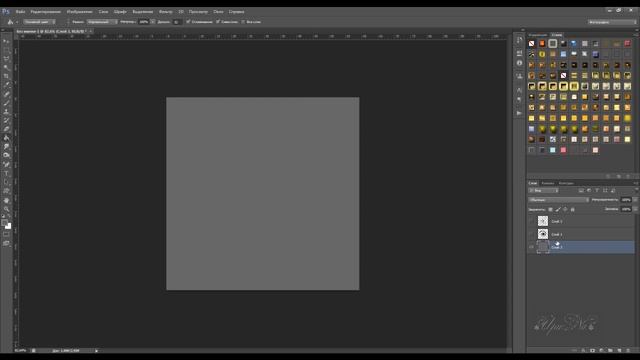Image resolution: width=640 pixels, height=360 pixels.
Task: Click the background color swatch
Action: click(x=9, y=226)
